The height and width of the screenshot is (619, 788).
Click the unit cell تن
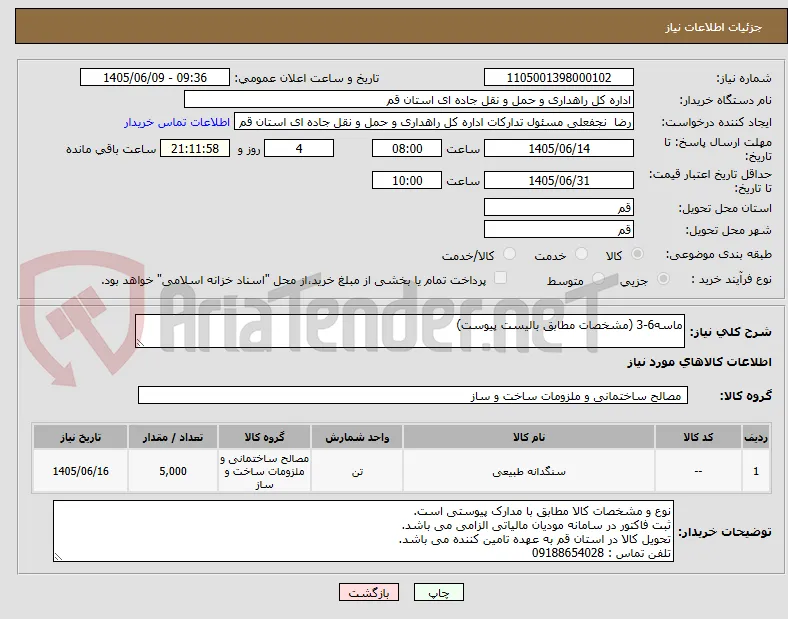click(x=357, y=471)
